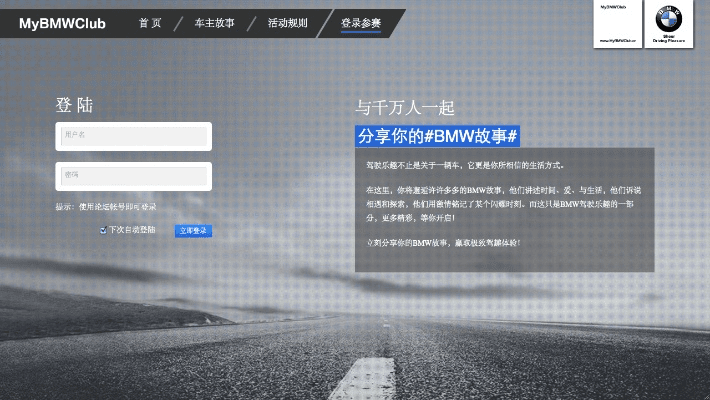Click the 提示 forum account hint text

coord(106,207)
